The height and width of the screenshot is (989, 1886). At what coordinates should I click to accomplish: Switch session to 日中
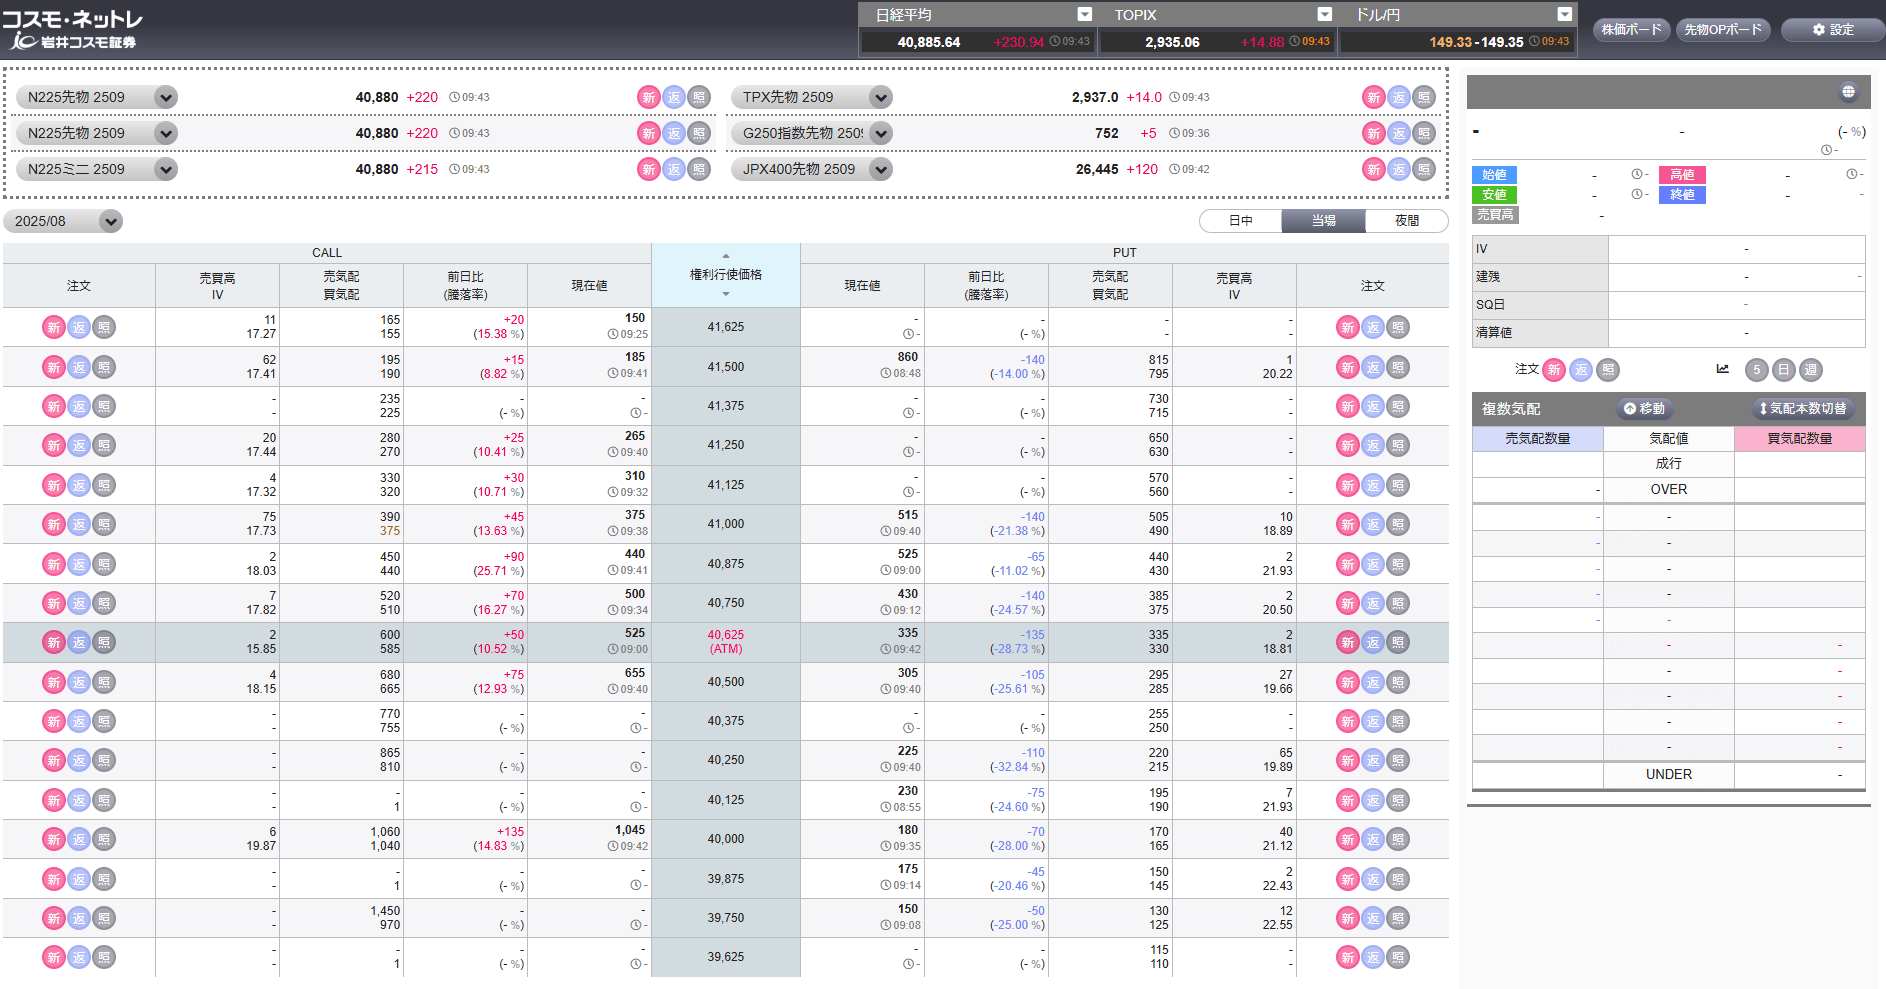[x=1240, y=221]
